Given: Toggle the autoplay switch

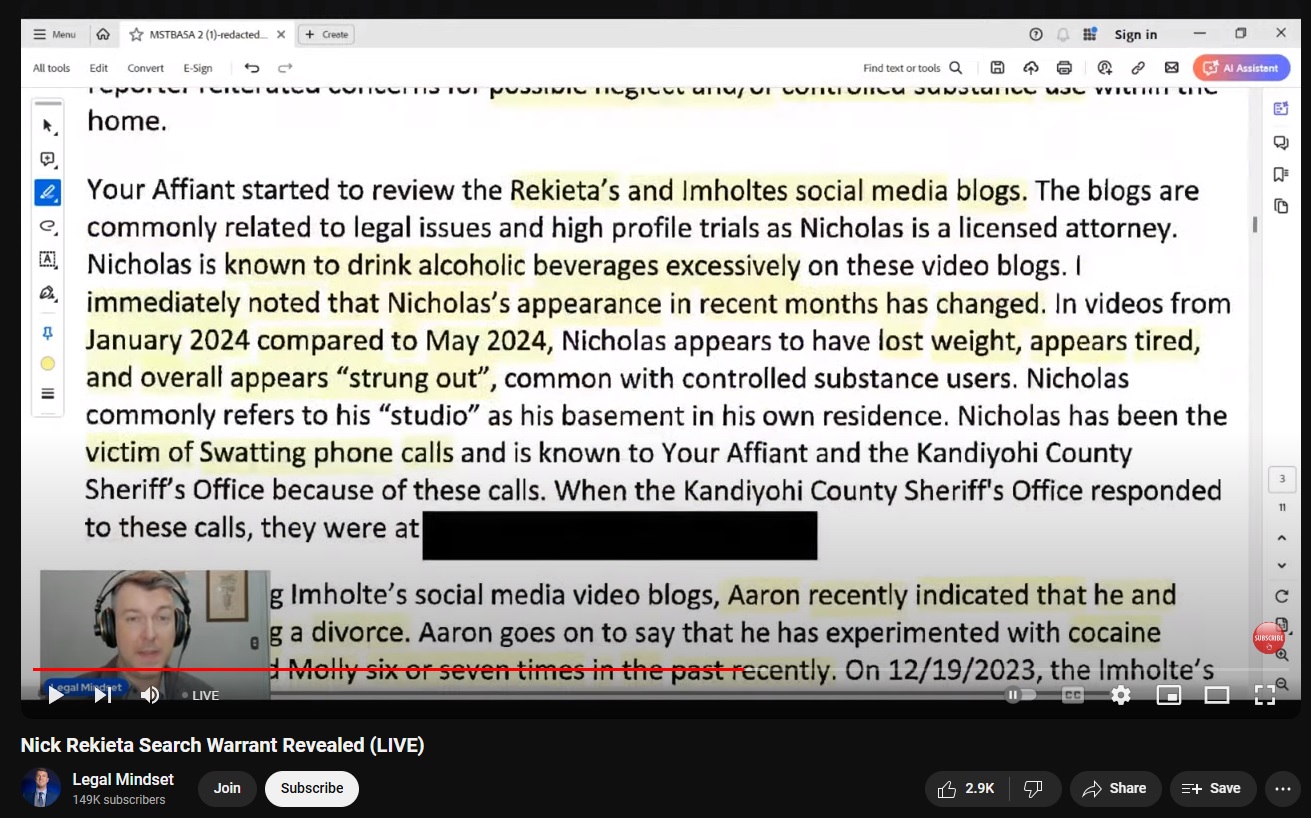Looking at the screenshot, I should click(1020, 695).
